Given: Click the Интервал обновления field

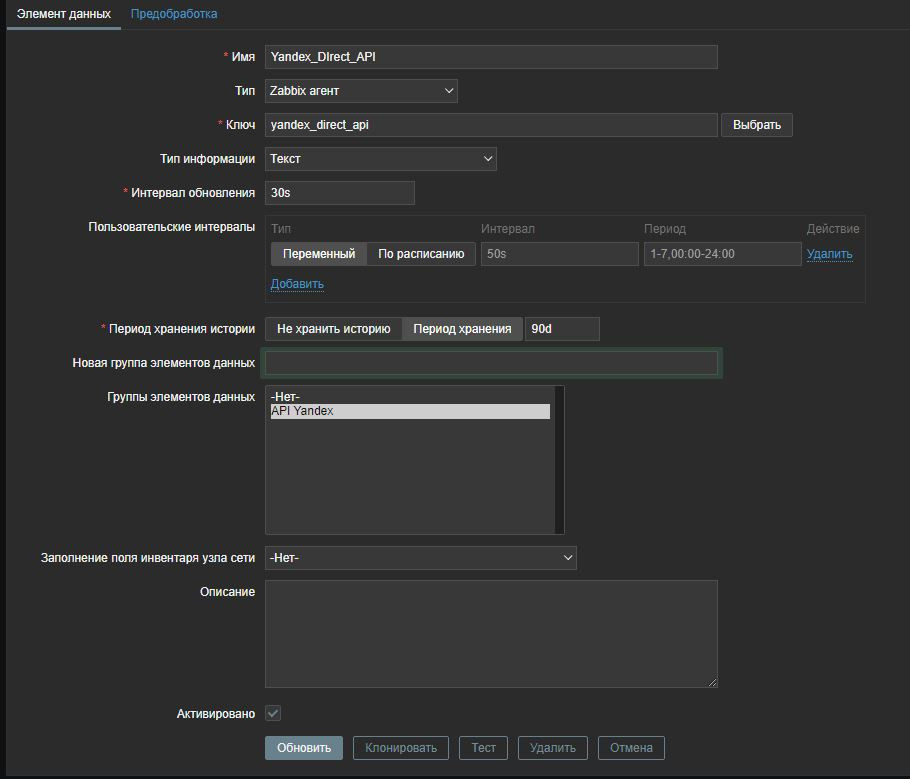Looking at the screenshot, I should (x=339, y=193).
